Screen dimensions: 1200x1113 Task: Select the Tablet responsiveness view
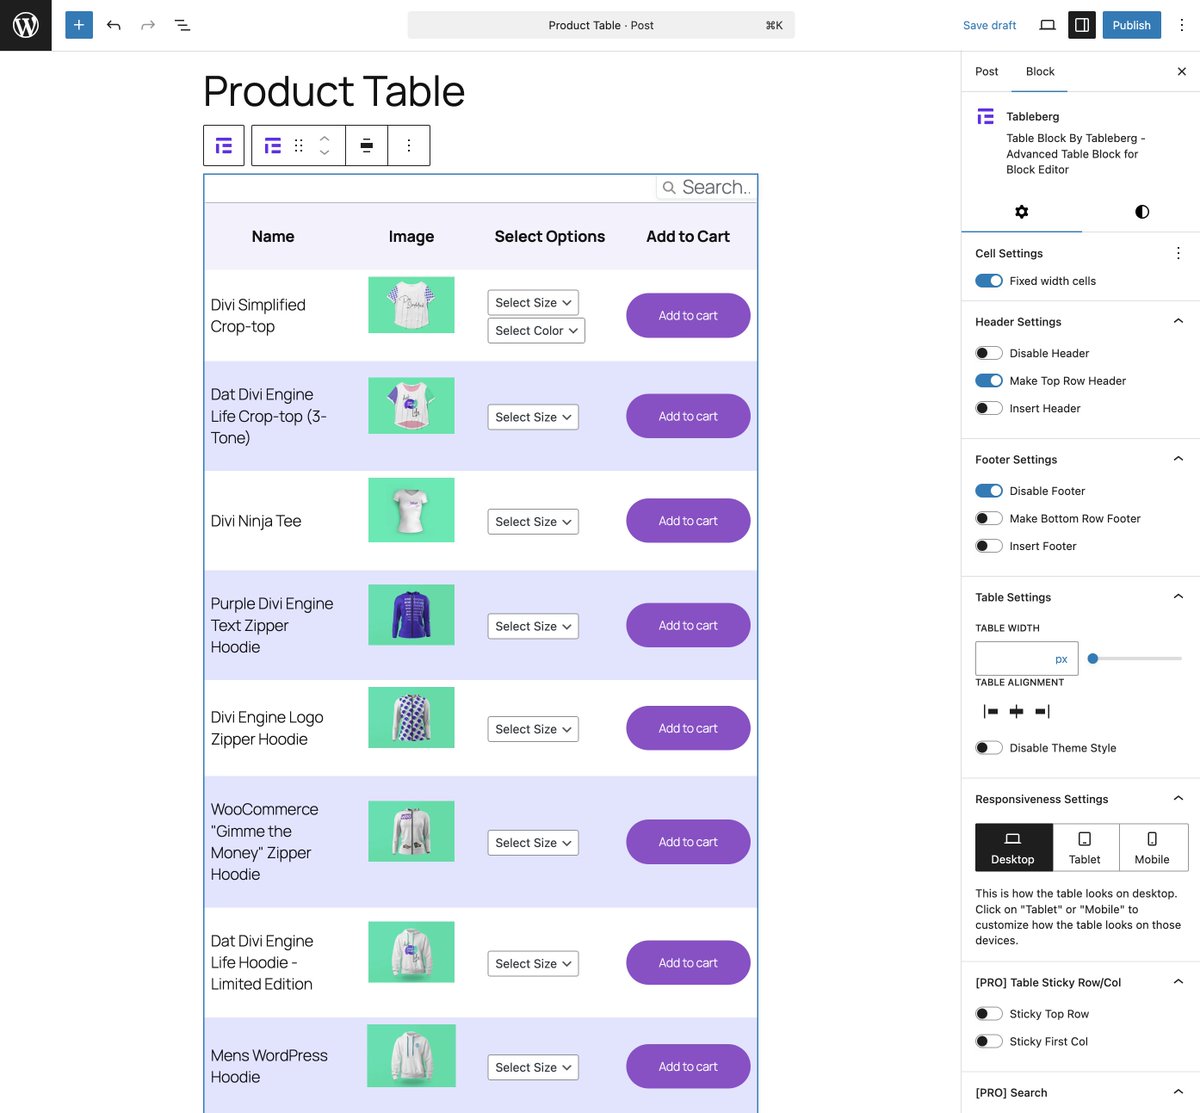point(1084,847)
